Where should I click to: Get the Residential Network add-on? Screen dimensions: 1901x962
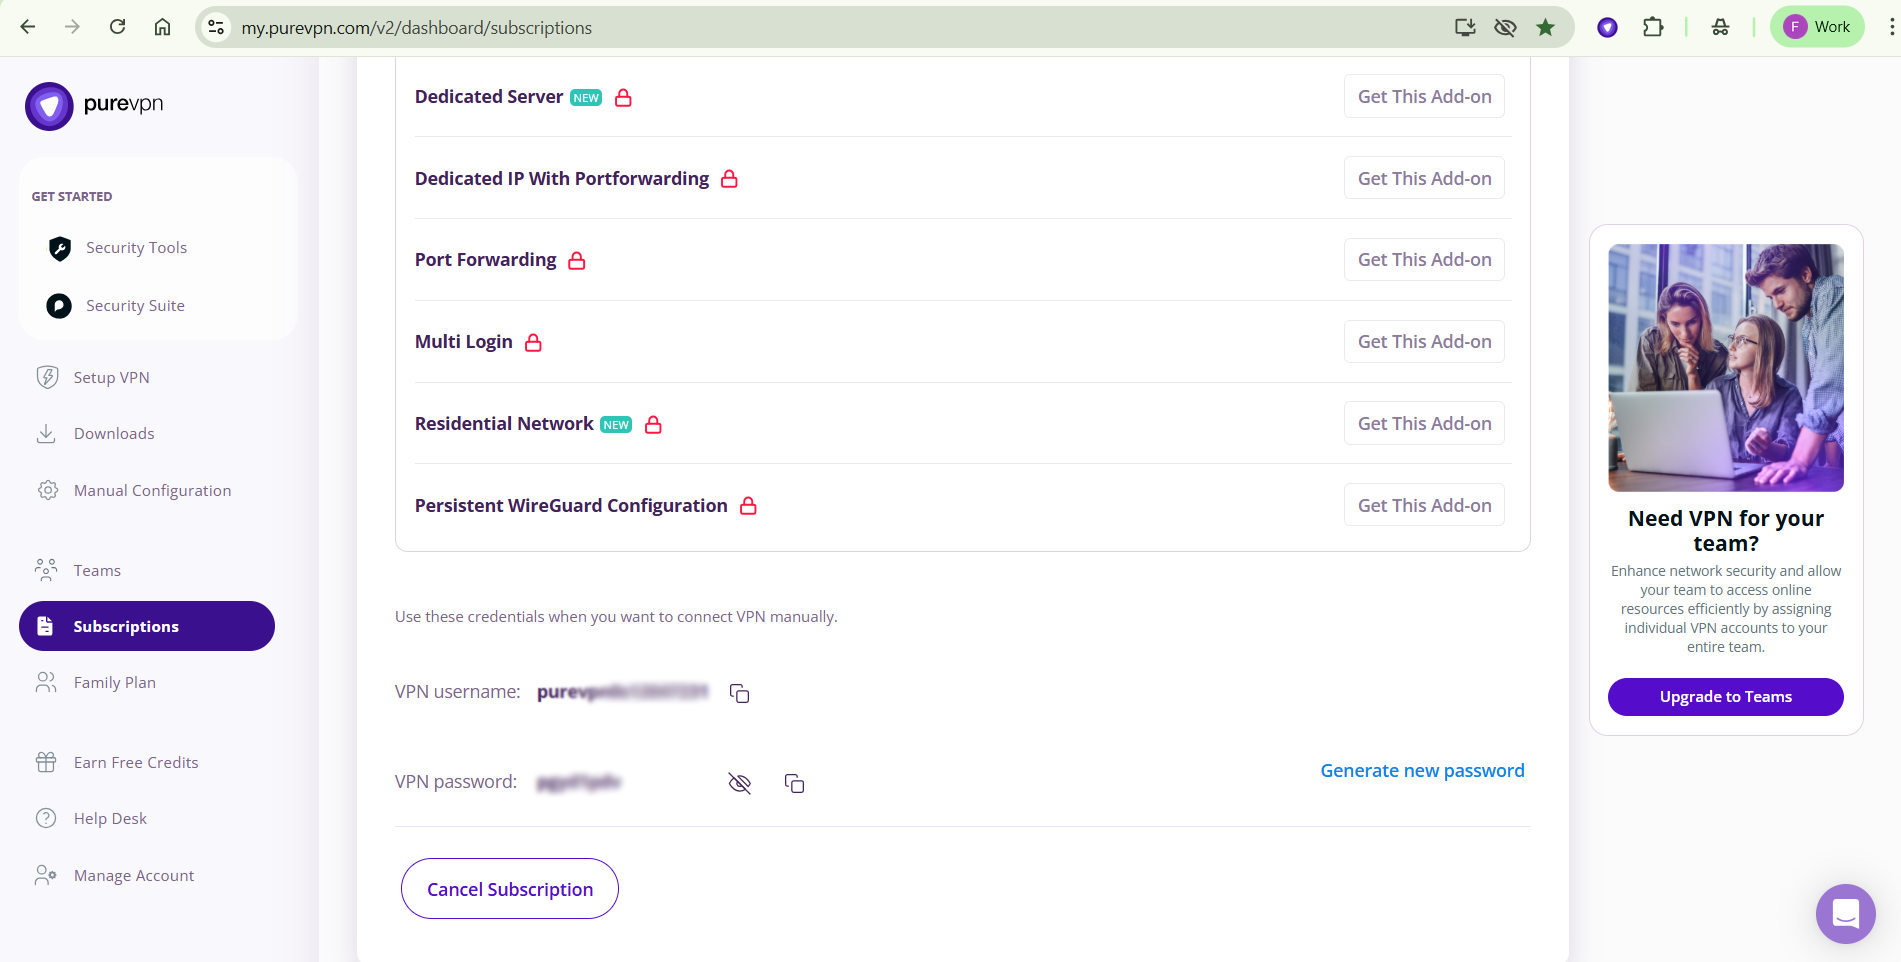point(1424,423)
